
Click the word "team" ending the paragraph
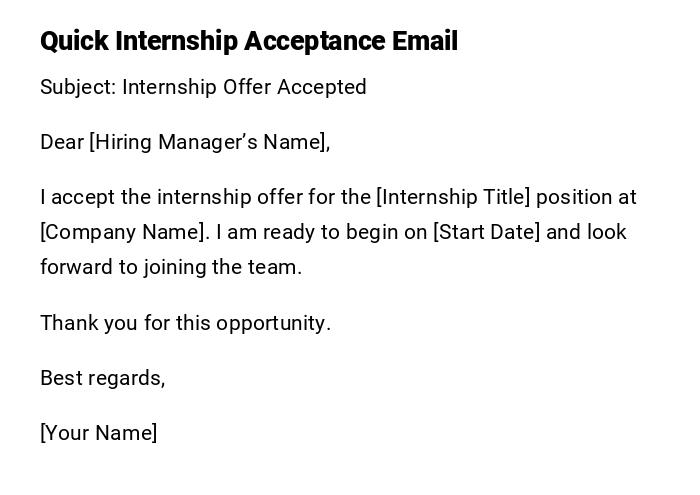pyautogui.click(x=279, y=267)
